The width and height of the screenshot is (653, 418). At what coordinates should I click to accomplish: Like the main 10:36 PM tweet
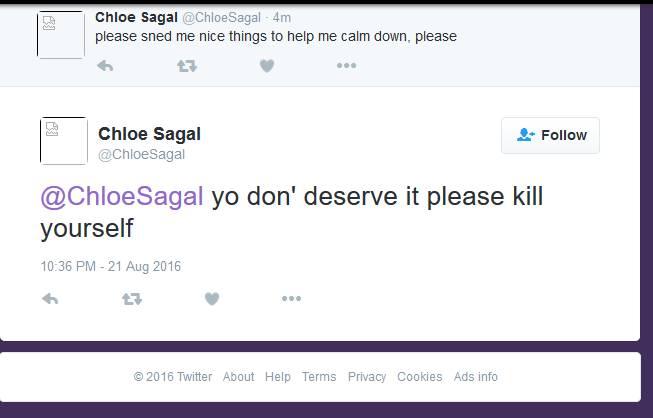(212, 299)
